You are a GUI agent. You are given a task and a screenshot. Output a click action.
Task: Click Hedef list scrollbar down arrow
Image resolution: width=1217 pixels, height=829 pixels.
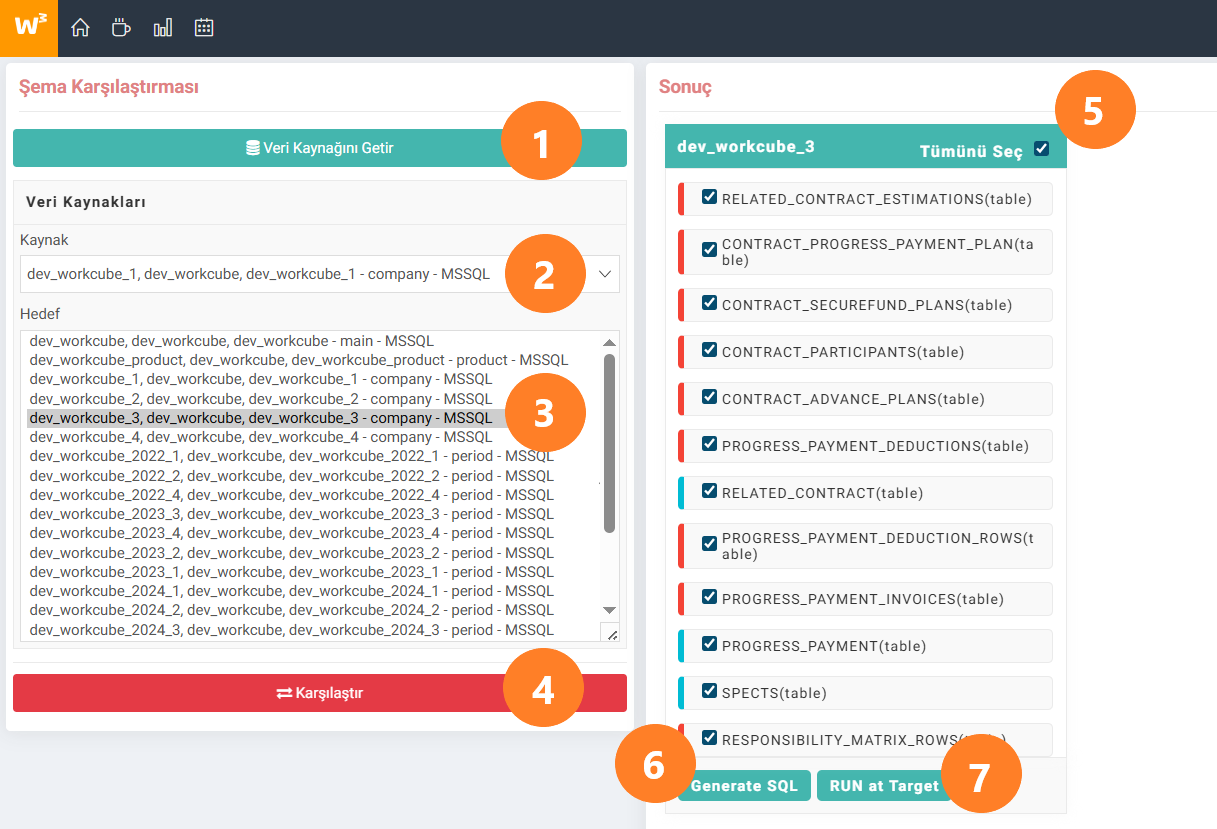[610, 610]
